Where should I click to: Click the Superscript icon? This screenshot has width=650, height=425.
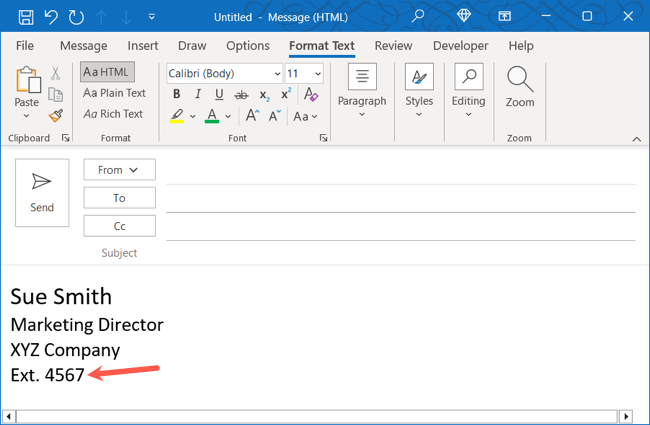coord(287,95)
